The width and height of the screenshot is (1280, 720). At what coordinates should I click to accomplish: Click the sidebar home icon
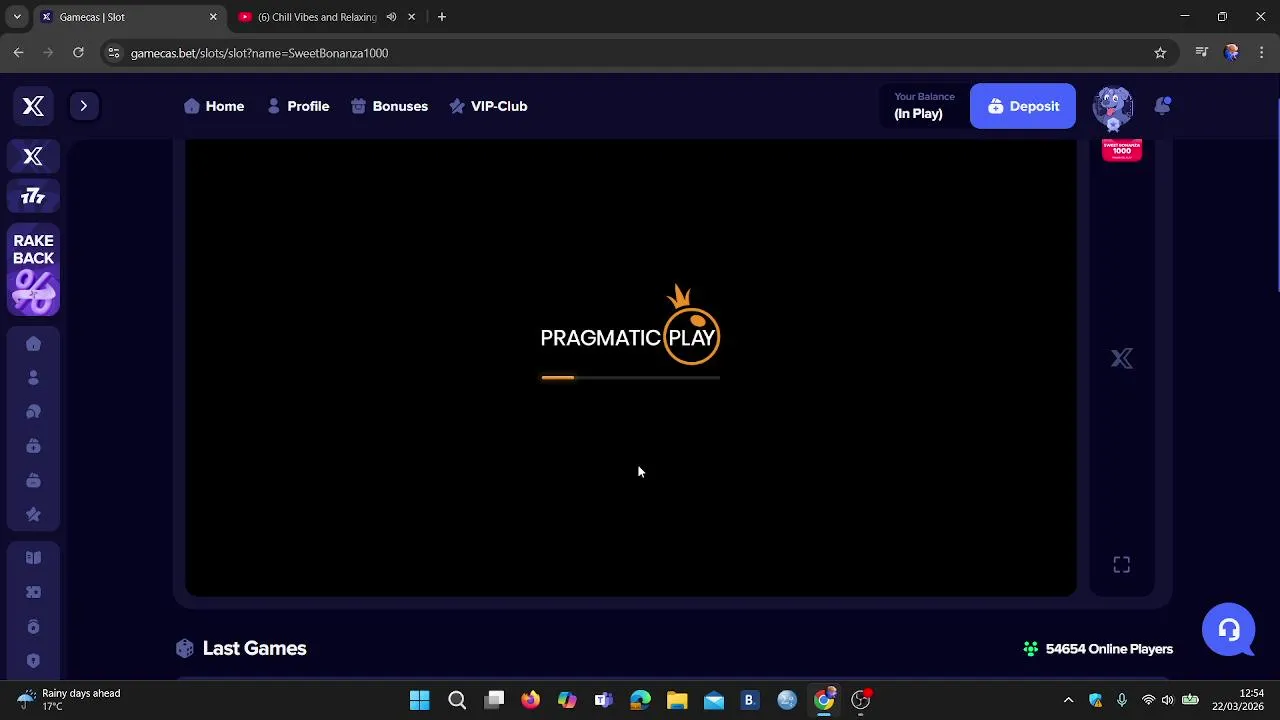tap(33, 344)
